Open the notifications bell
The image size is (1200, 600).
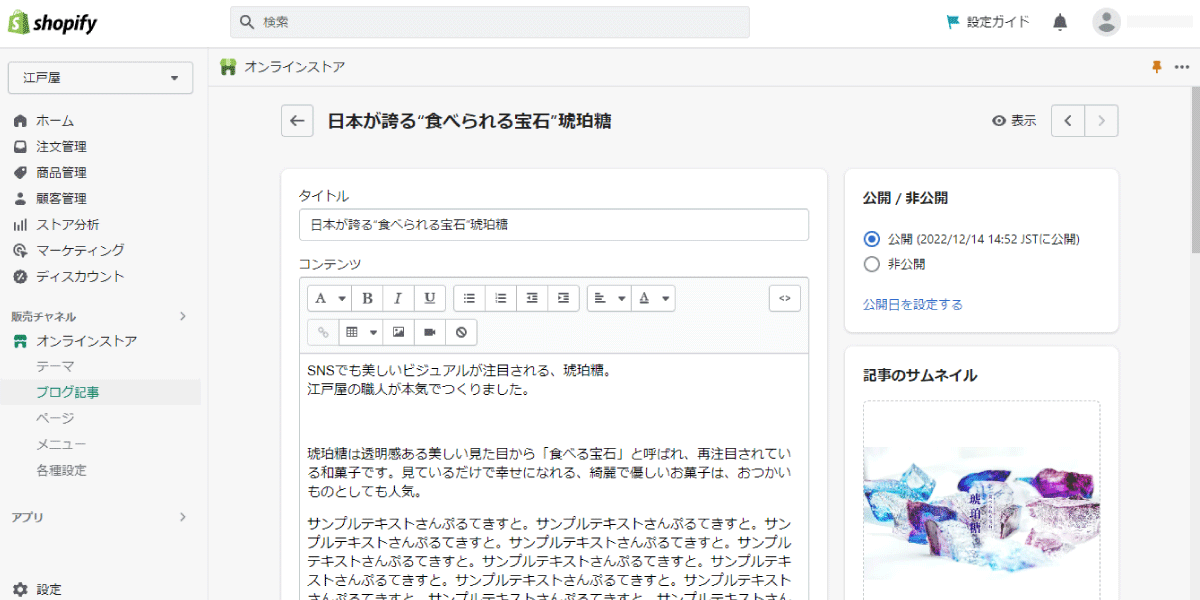(1060, 22)
